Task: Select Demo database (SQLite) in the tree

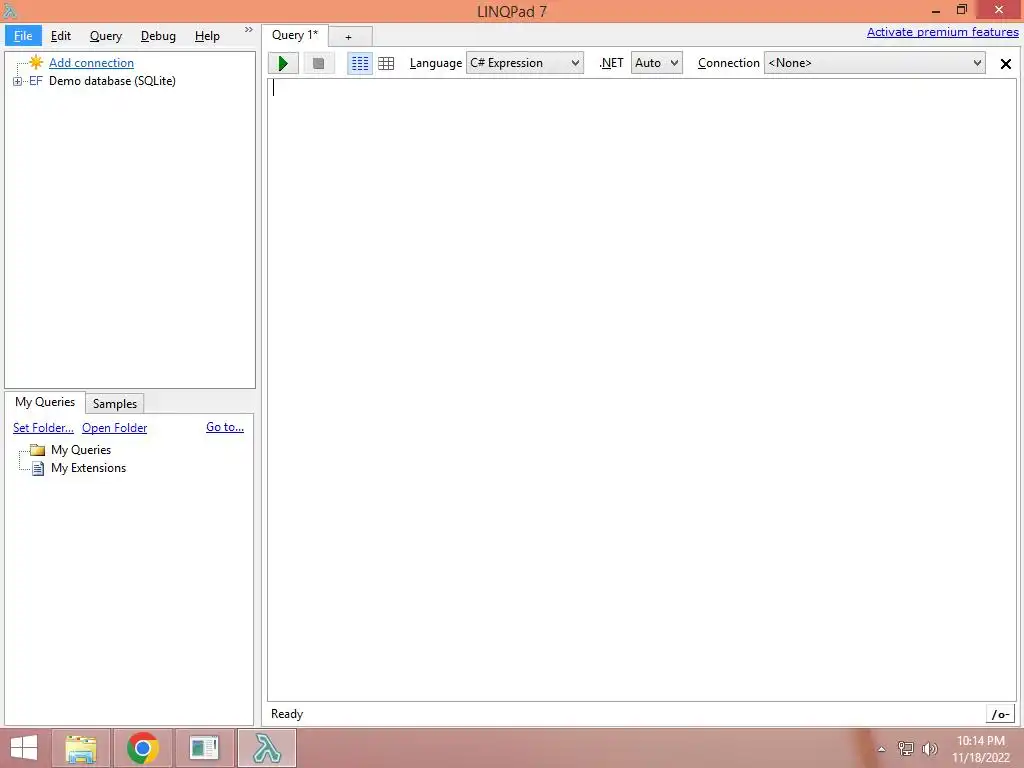Action: click(112, 81)
